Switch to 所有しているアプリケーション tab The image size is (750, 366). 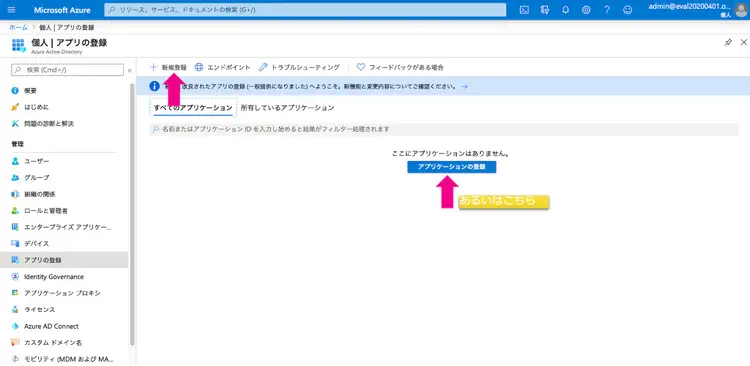tap(287, 108)
